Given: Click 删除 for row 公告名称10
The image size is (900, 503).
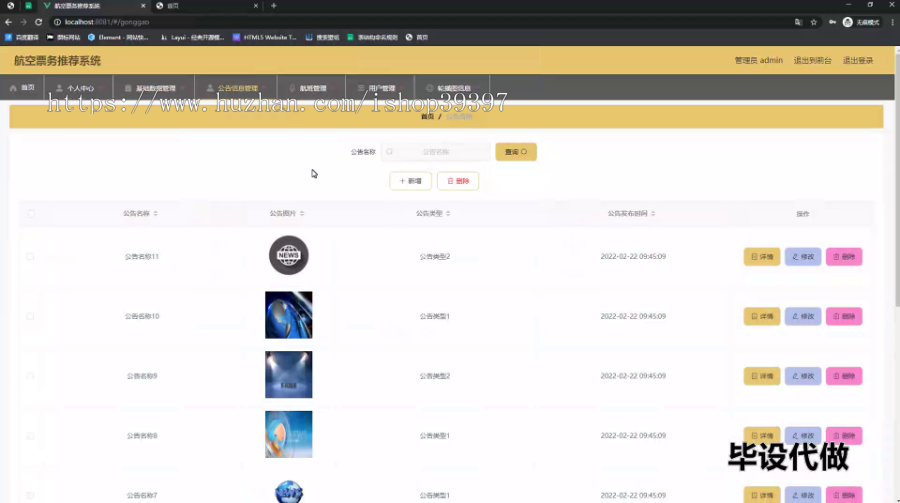Looking at the screenshot, I should pos(844,316).
